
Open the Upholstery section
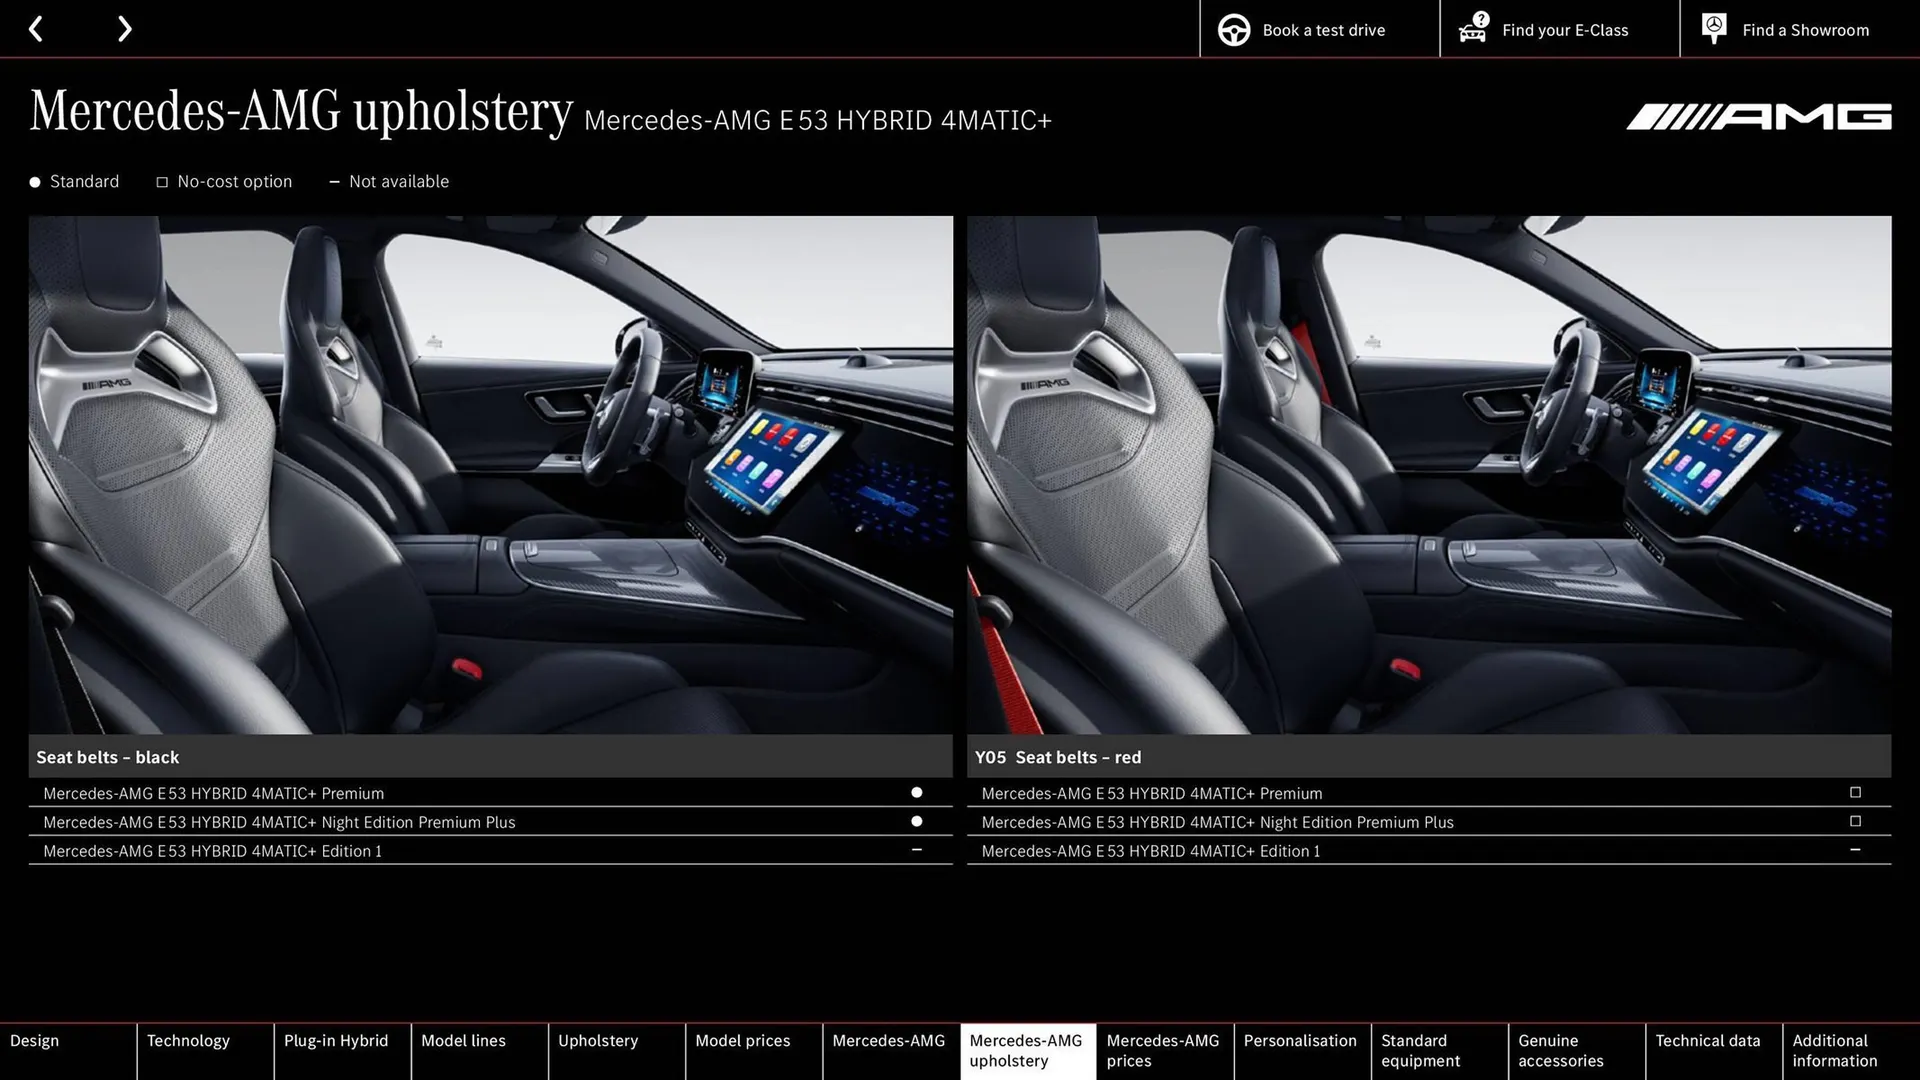pos(598,1040)
